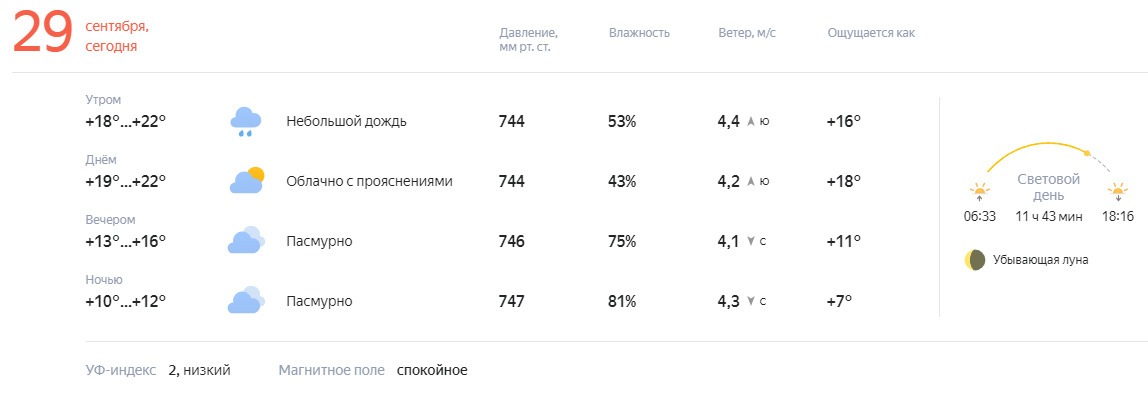Click the sun position dot on daylight arc
The height and width of the screenshot is (395, 1148).
click(x=1087, y=154)
